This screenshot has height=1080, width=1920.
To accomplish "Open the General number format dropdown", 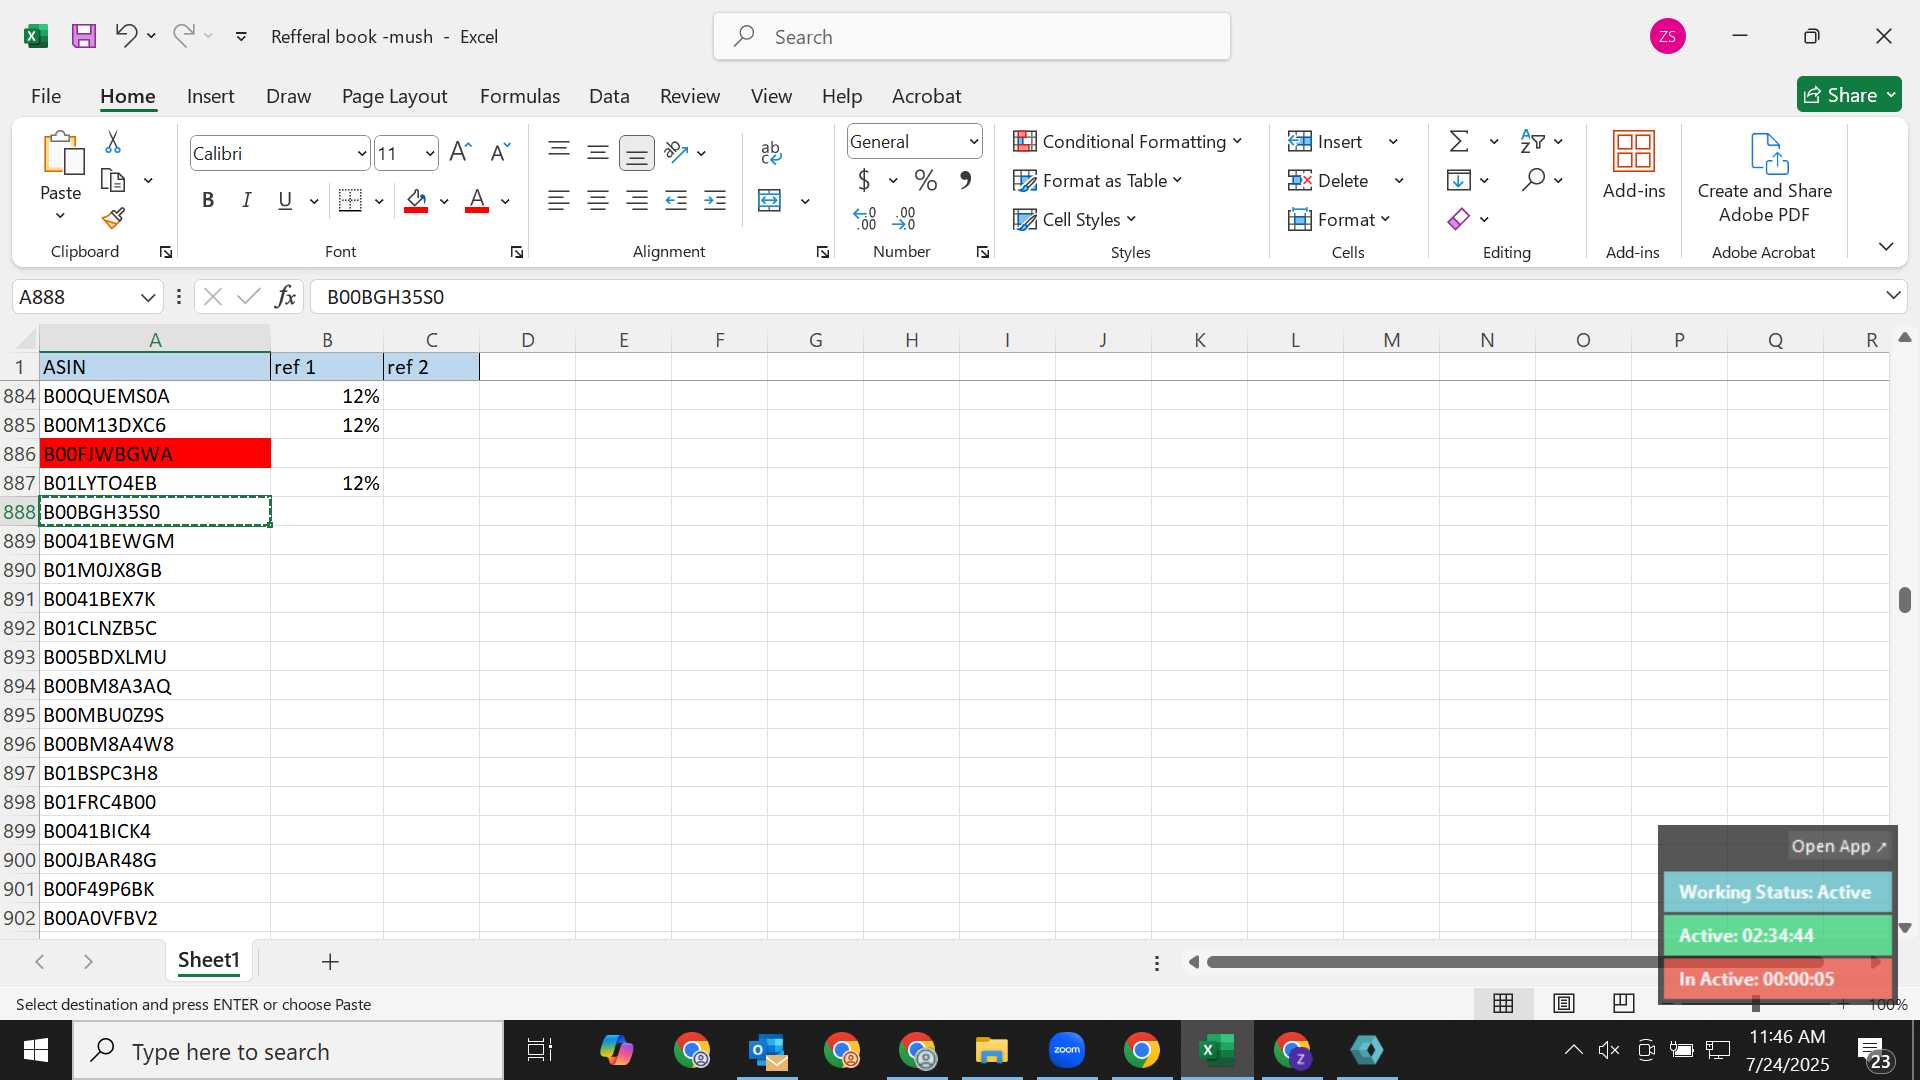I will [x=973, y=142].
